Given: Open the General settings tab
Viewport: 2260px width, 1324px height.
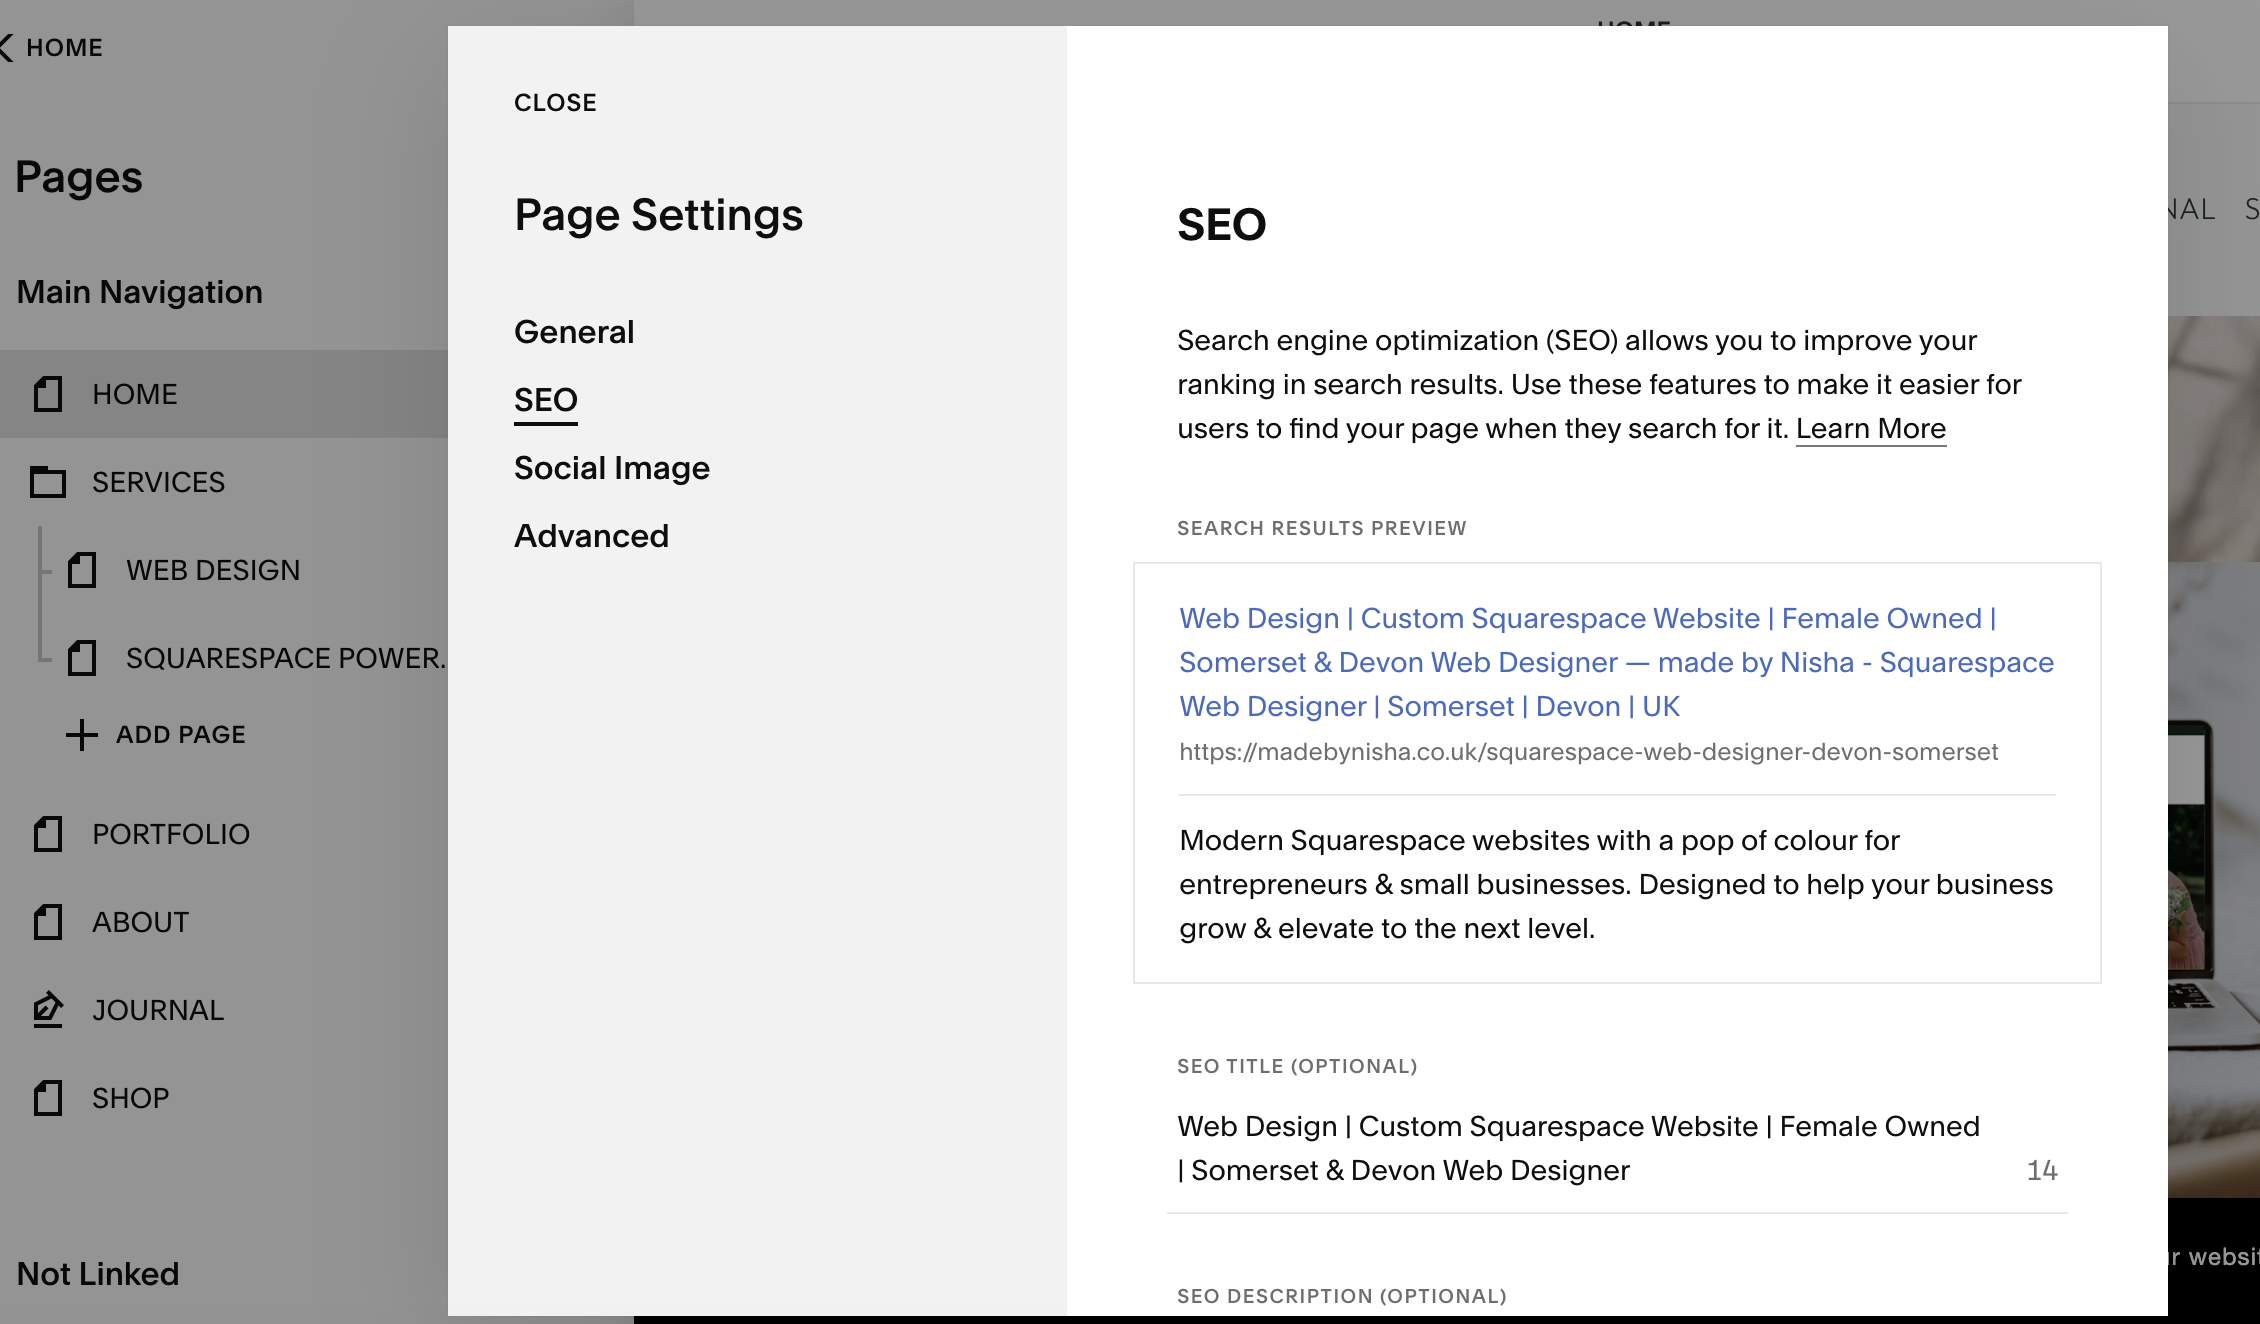Looking at the screenshot, I should point(574,332).
